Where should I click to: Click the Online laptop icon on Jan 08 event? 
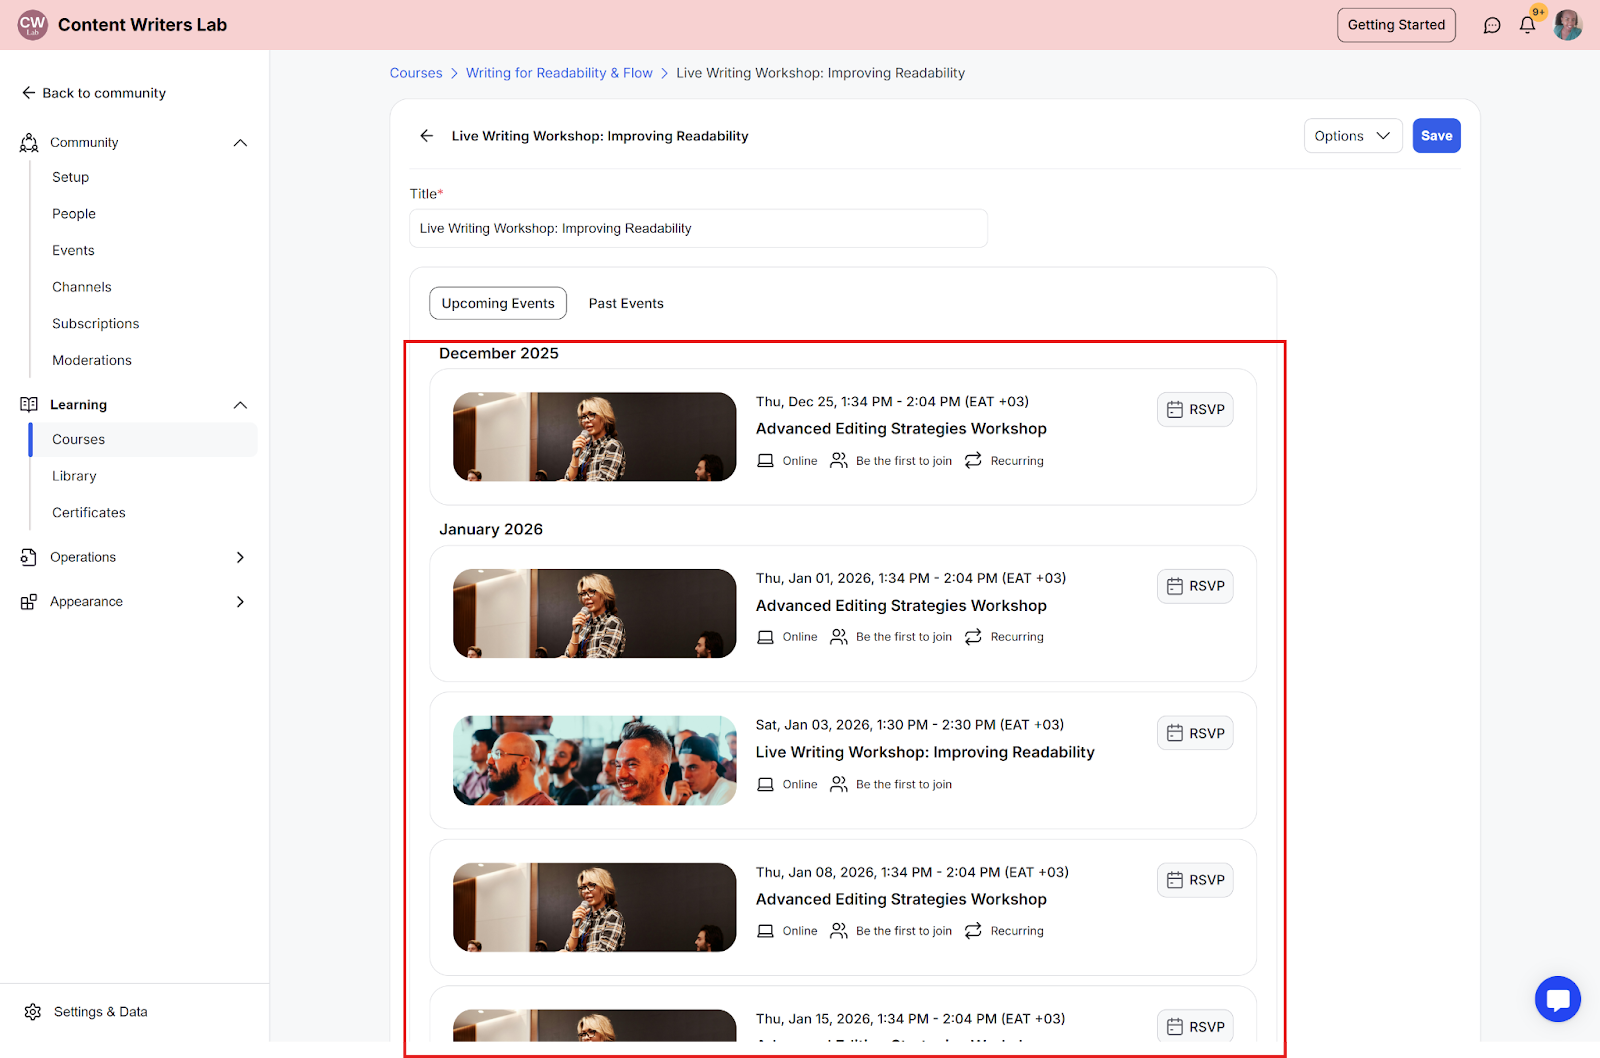765,931
